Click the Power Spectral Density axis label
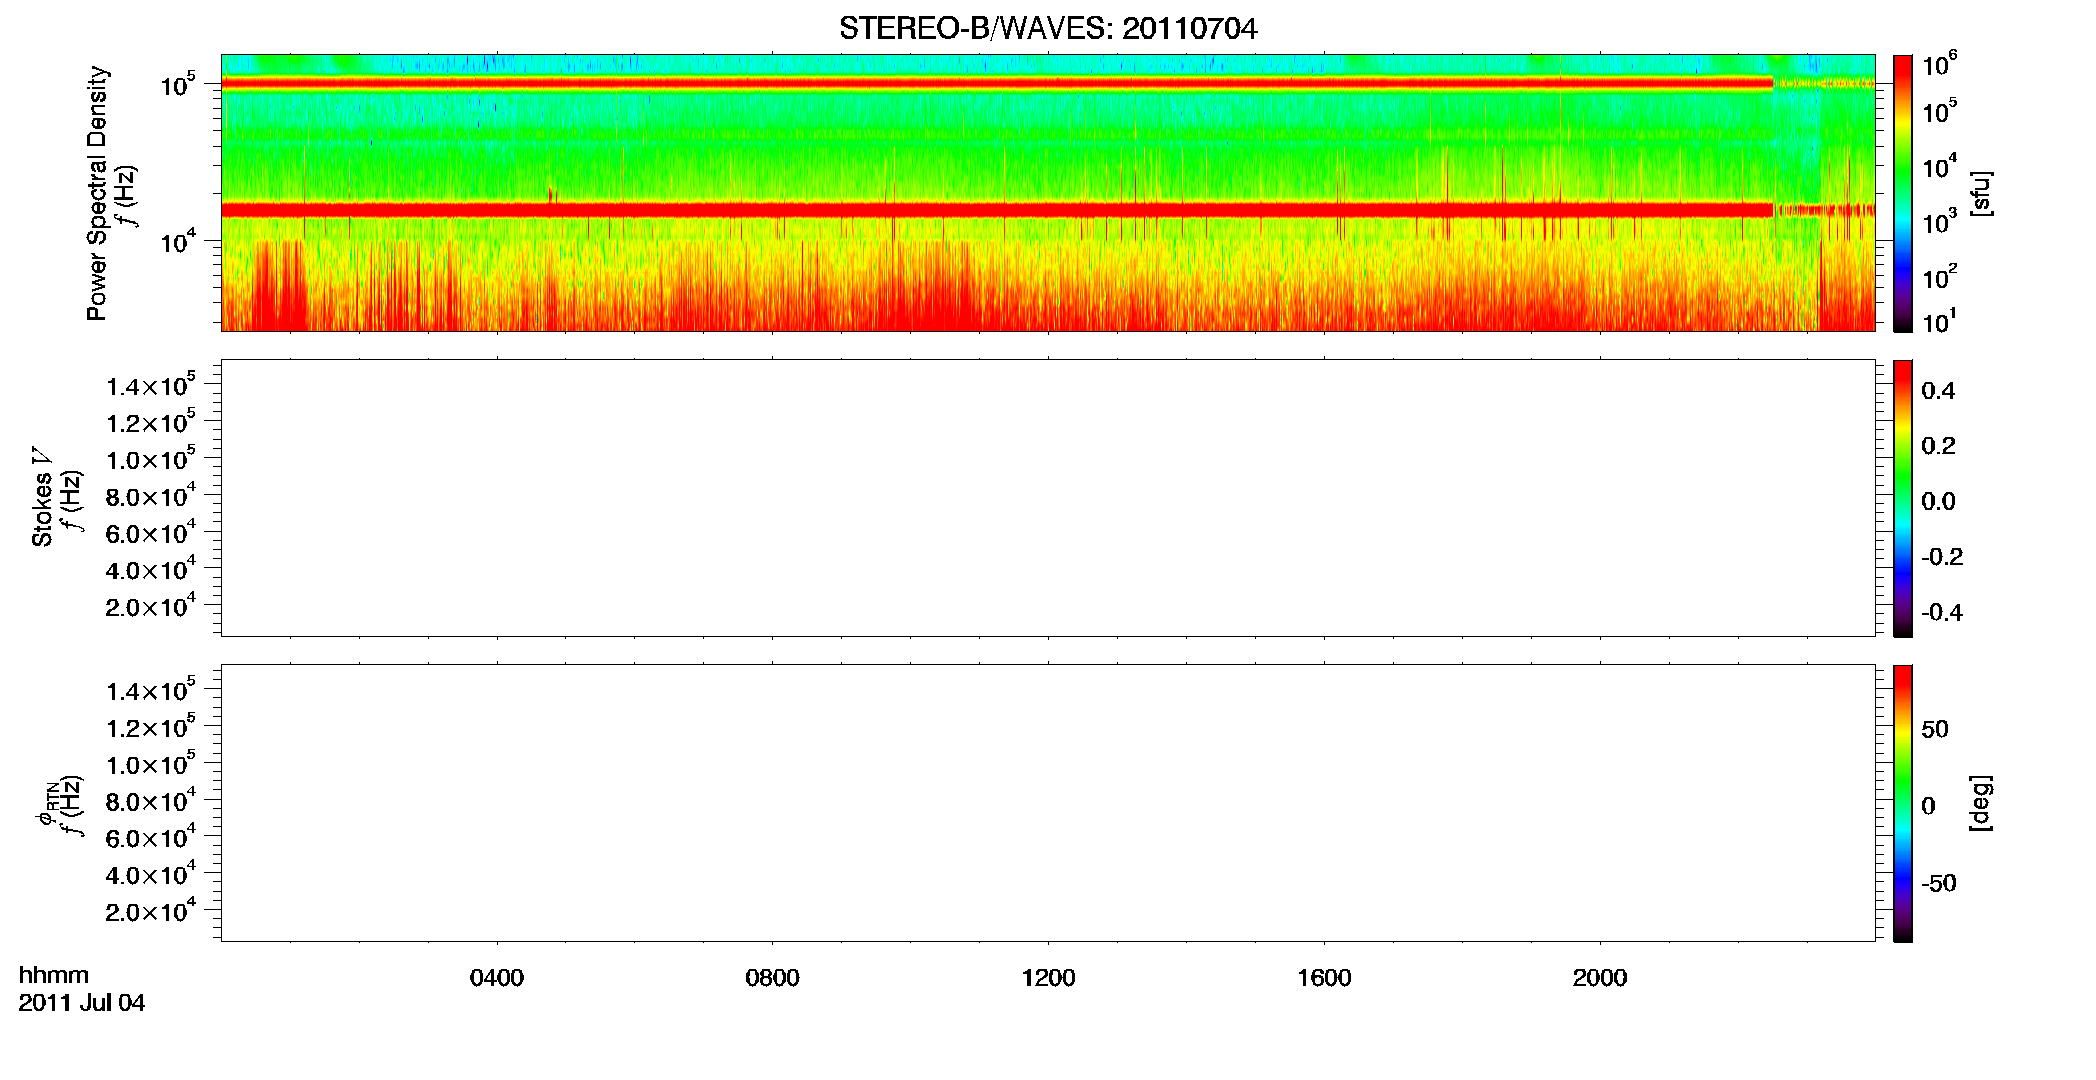2096x1080 pixels. [97, 193]
